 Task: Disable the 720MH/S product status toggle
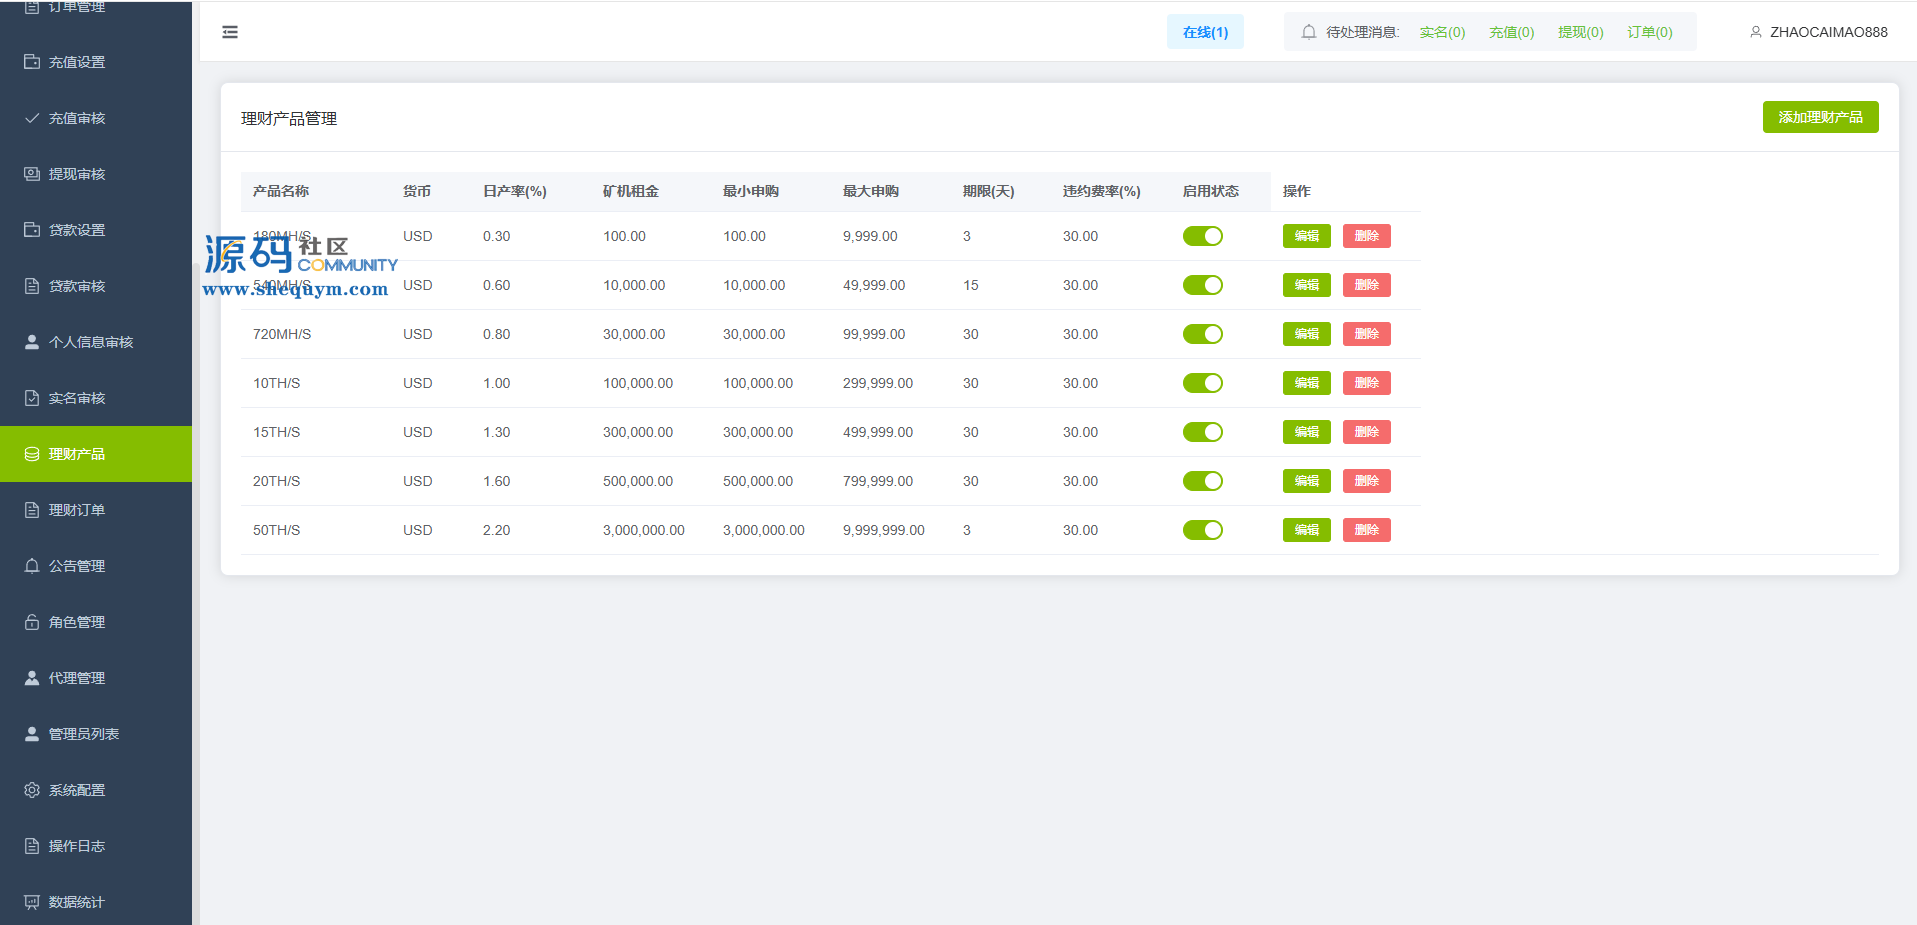click(x=1202, y=334)
